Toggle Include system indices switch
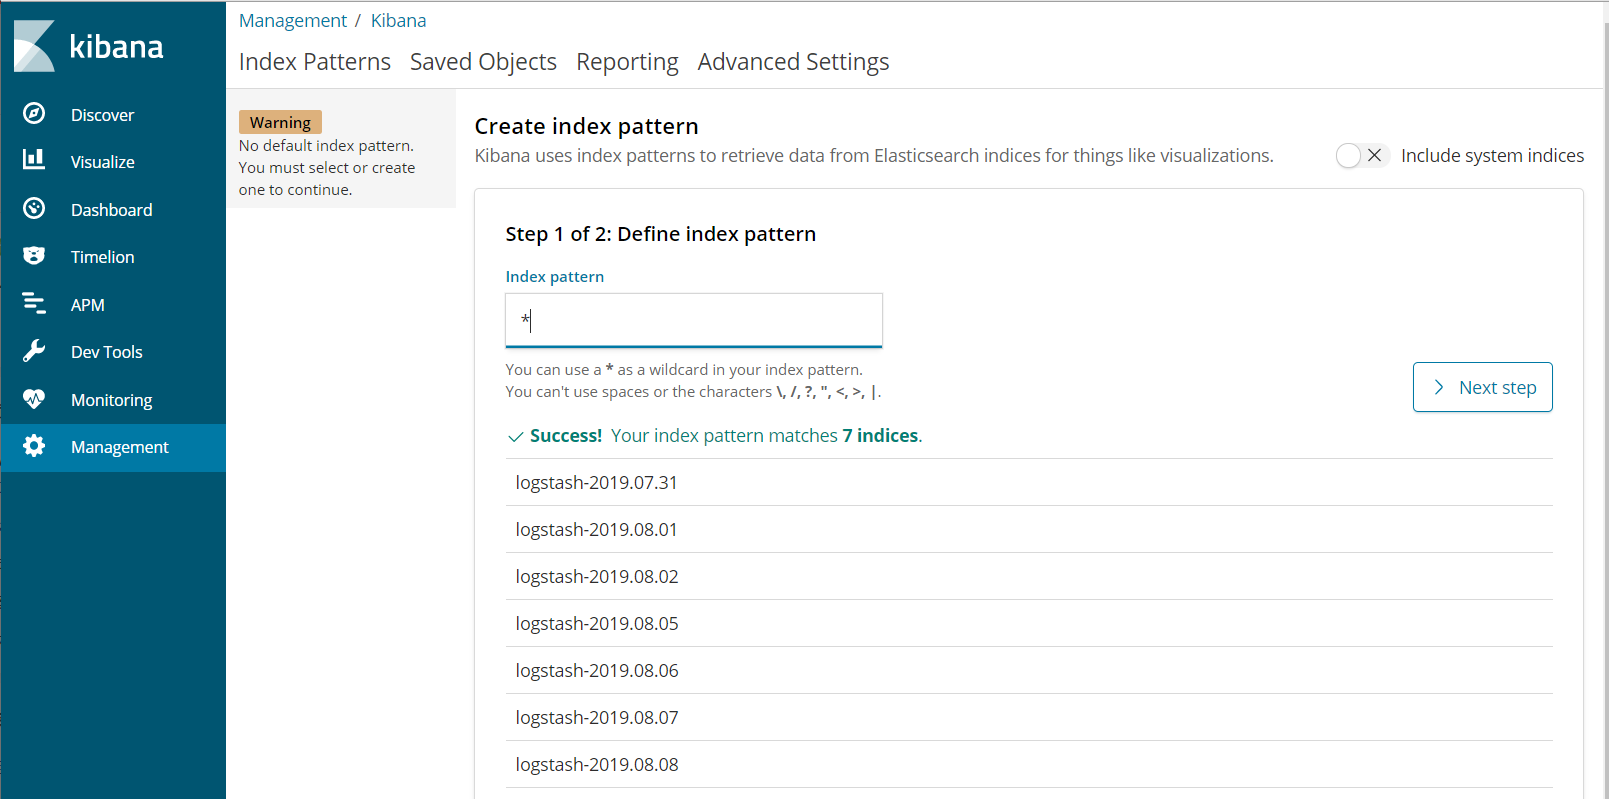Screen dimensions: 1609x799 1362,155
